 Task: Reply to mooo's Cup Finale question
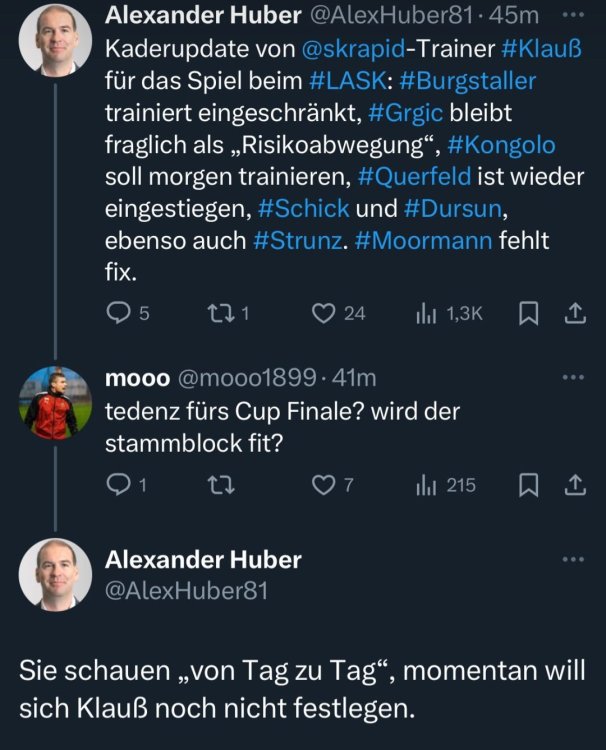tap(118, 485)
